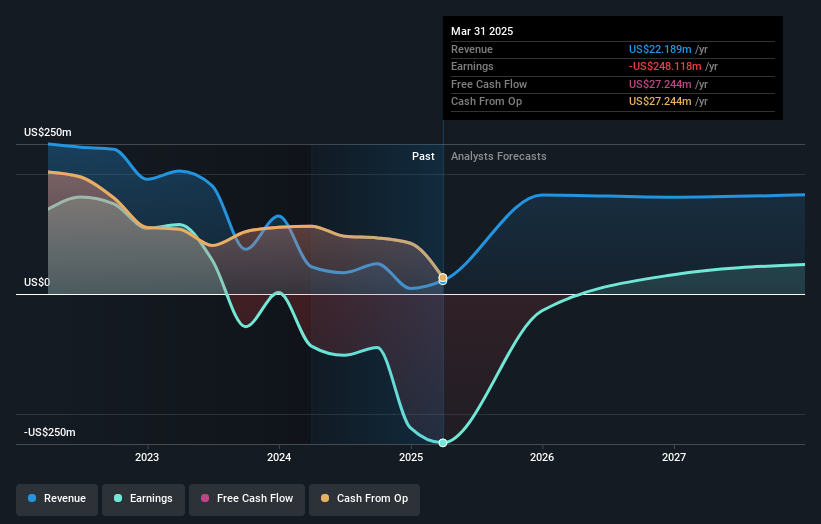
Task: Click the US$22.189m revenue value
Action: [x=660, y=49]
